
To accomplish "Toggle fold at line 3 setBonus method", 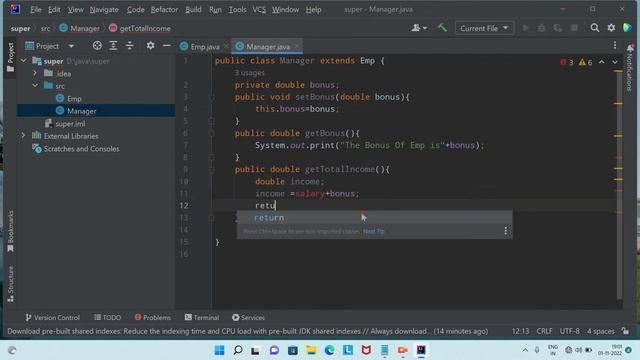I will click(x=211, y=97).
